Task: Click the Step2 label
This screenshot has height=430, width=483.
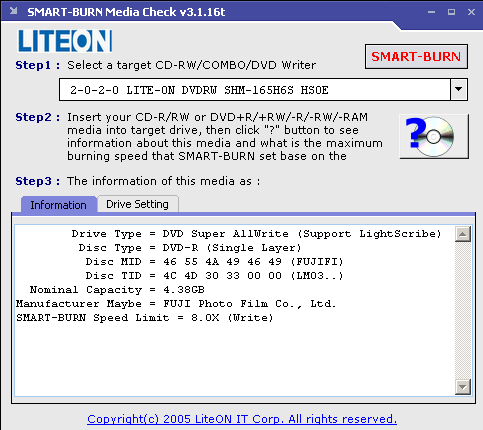Action: [38, 117]
